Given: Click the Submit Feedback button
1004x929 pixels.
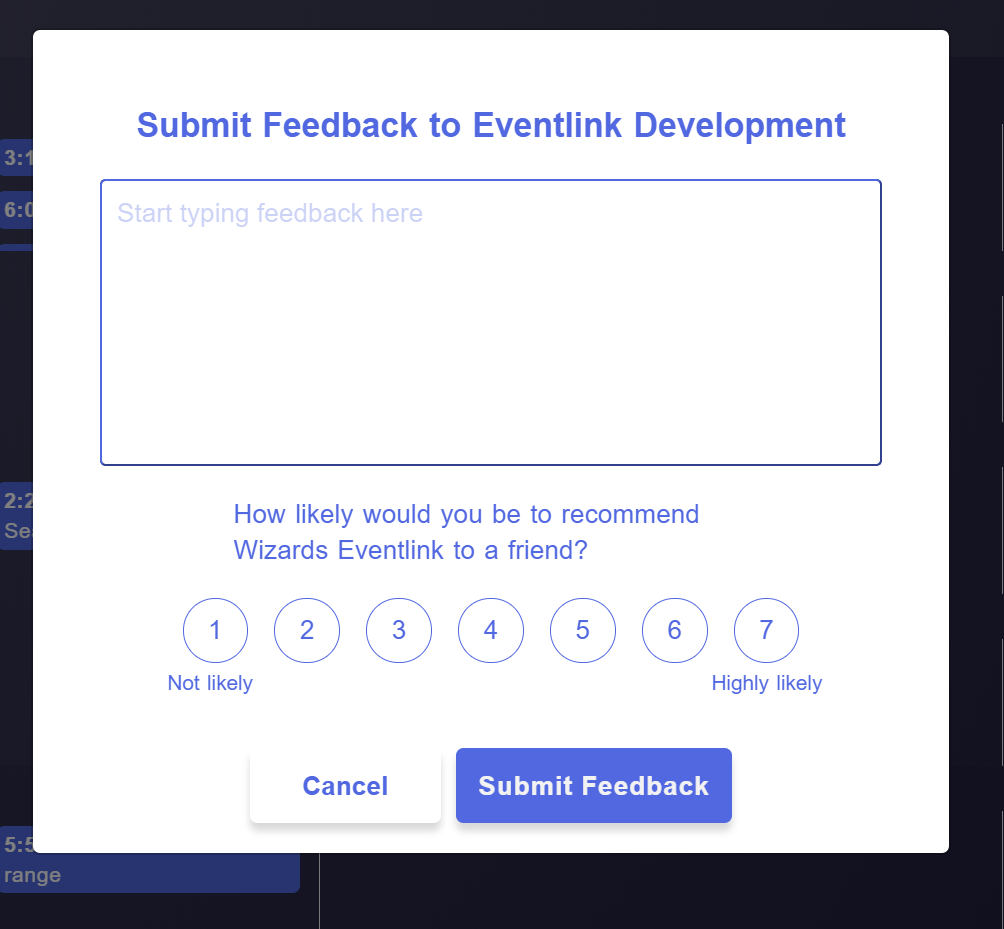Looking at the screenshot, I should pos(594,786).
